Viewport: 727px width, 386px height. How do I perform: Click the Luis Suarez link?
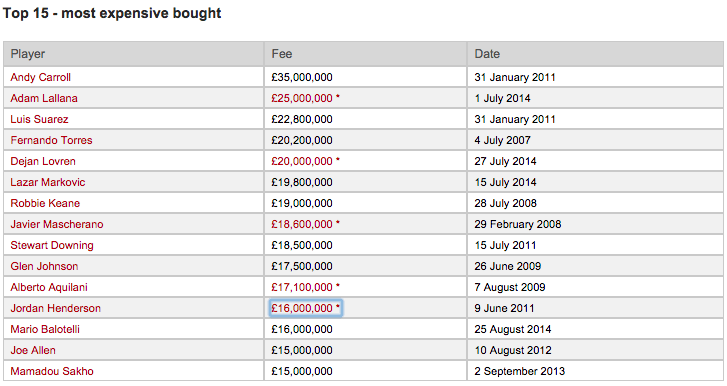39,119
